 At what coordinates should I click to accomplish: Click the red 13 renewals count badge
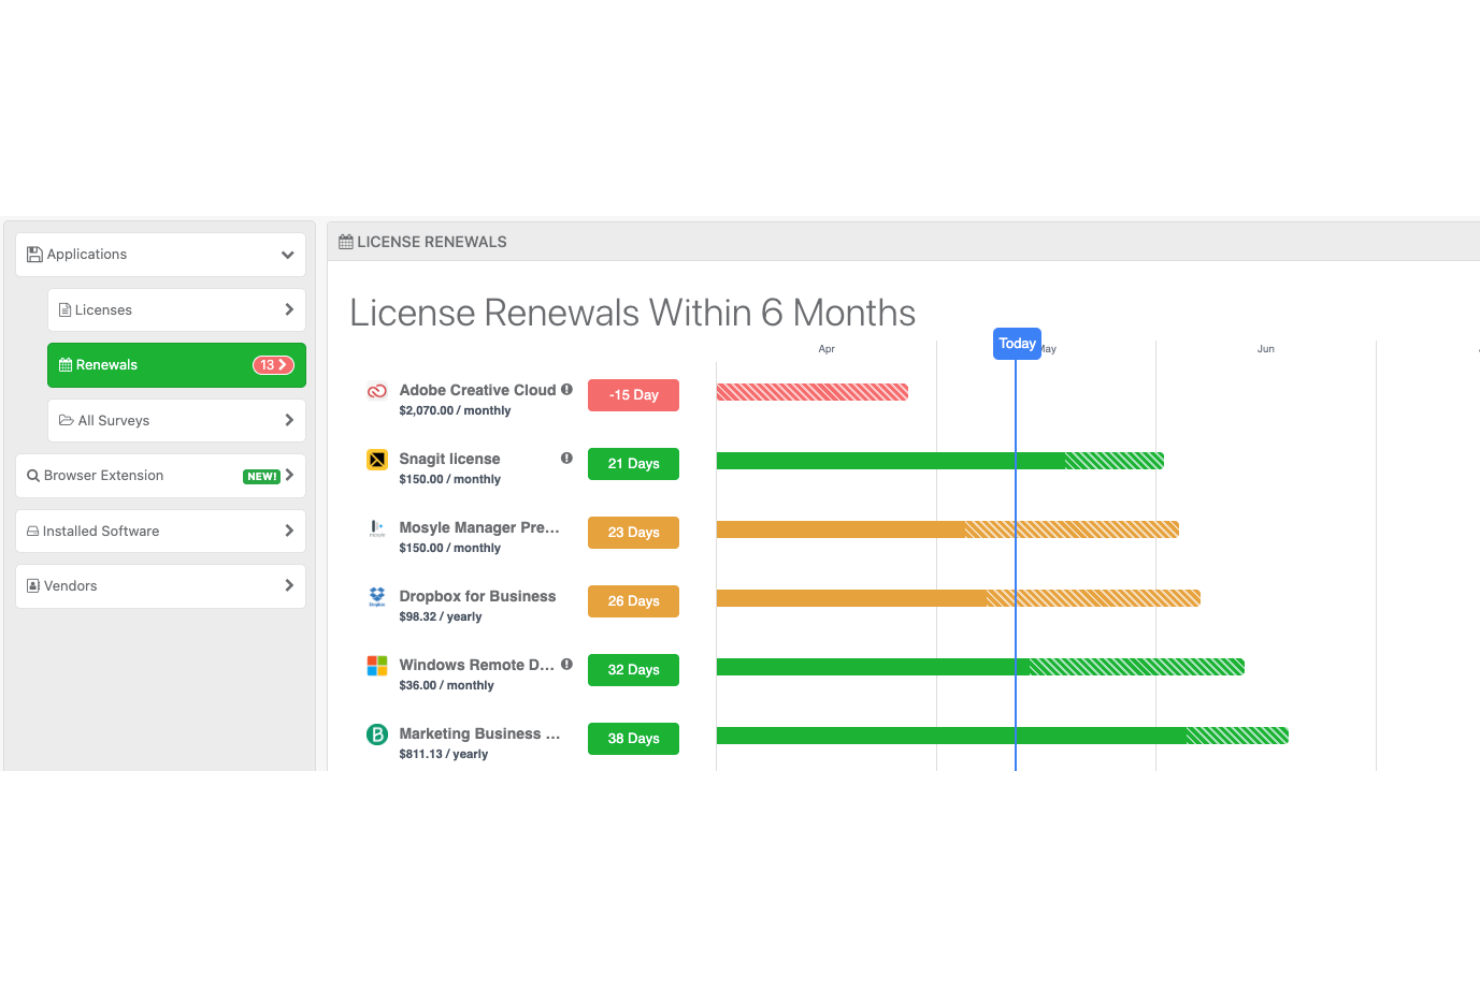point(273,365)
